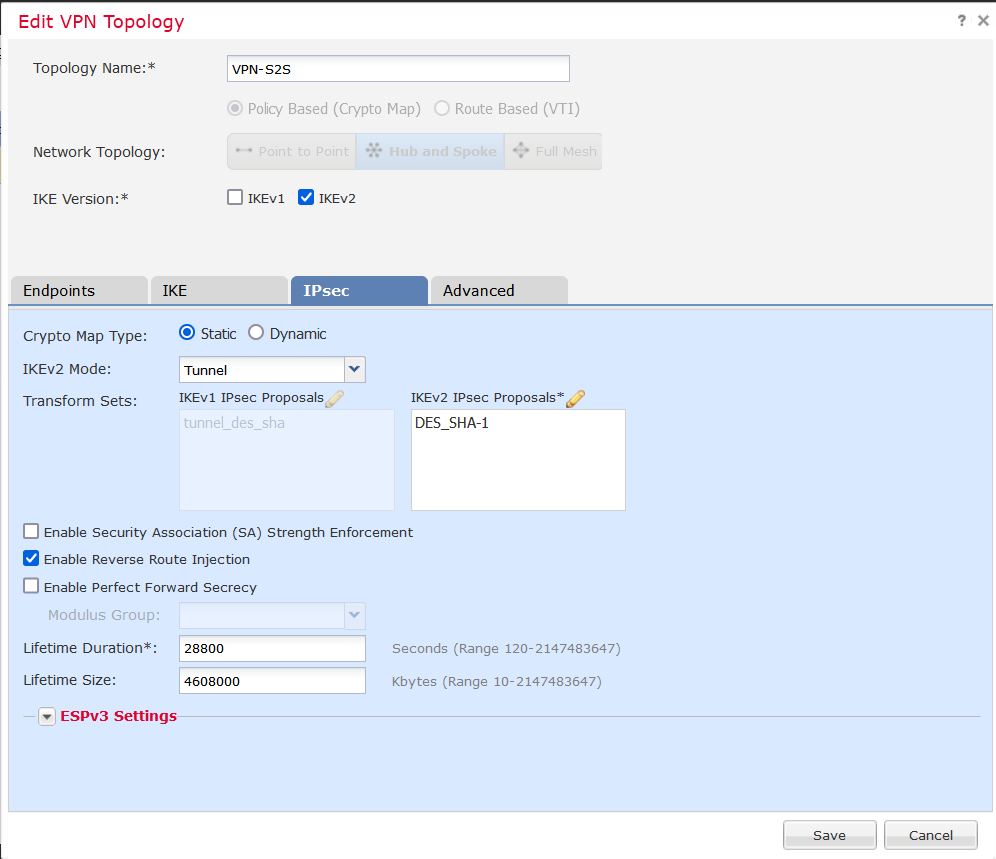The height and width of the screenshot is (859, 996).
Task: Enable Security Association Strength Enforcement
Action: [x=32, y=532]
